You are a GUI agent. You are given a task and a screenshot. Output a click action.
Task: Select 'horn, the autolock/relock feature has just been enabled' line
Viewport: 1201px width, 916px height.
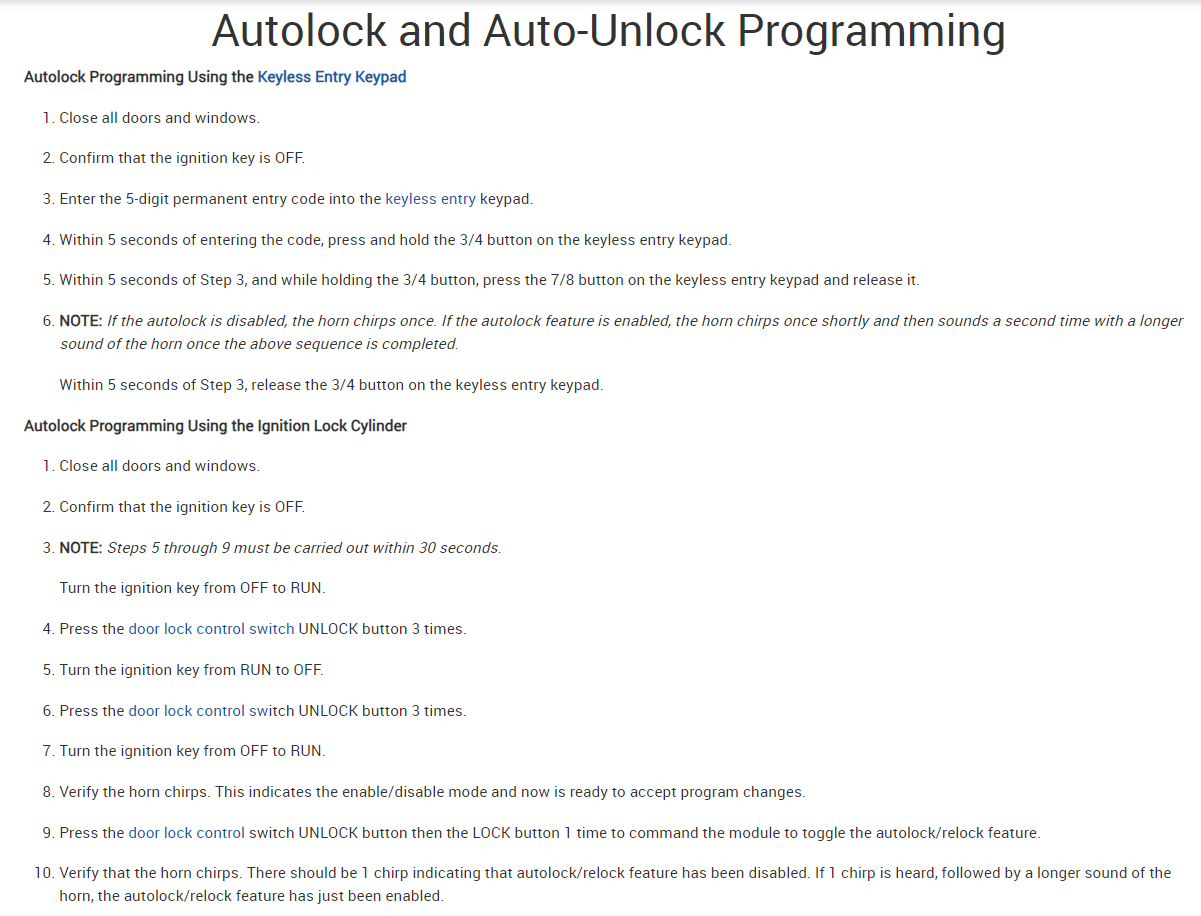click(251, 896)
